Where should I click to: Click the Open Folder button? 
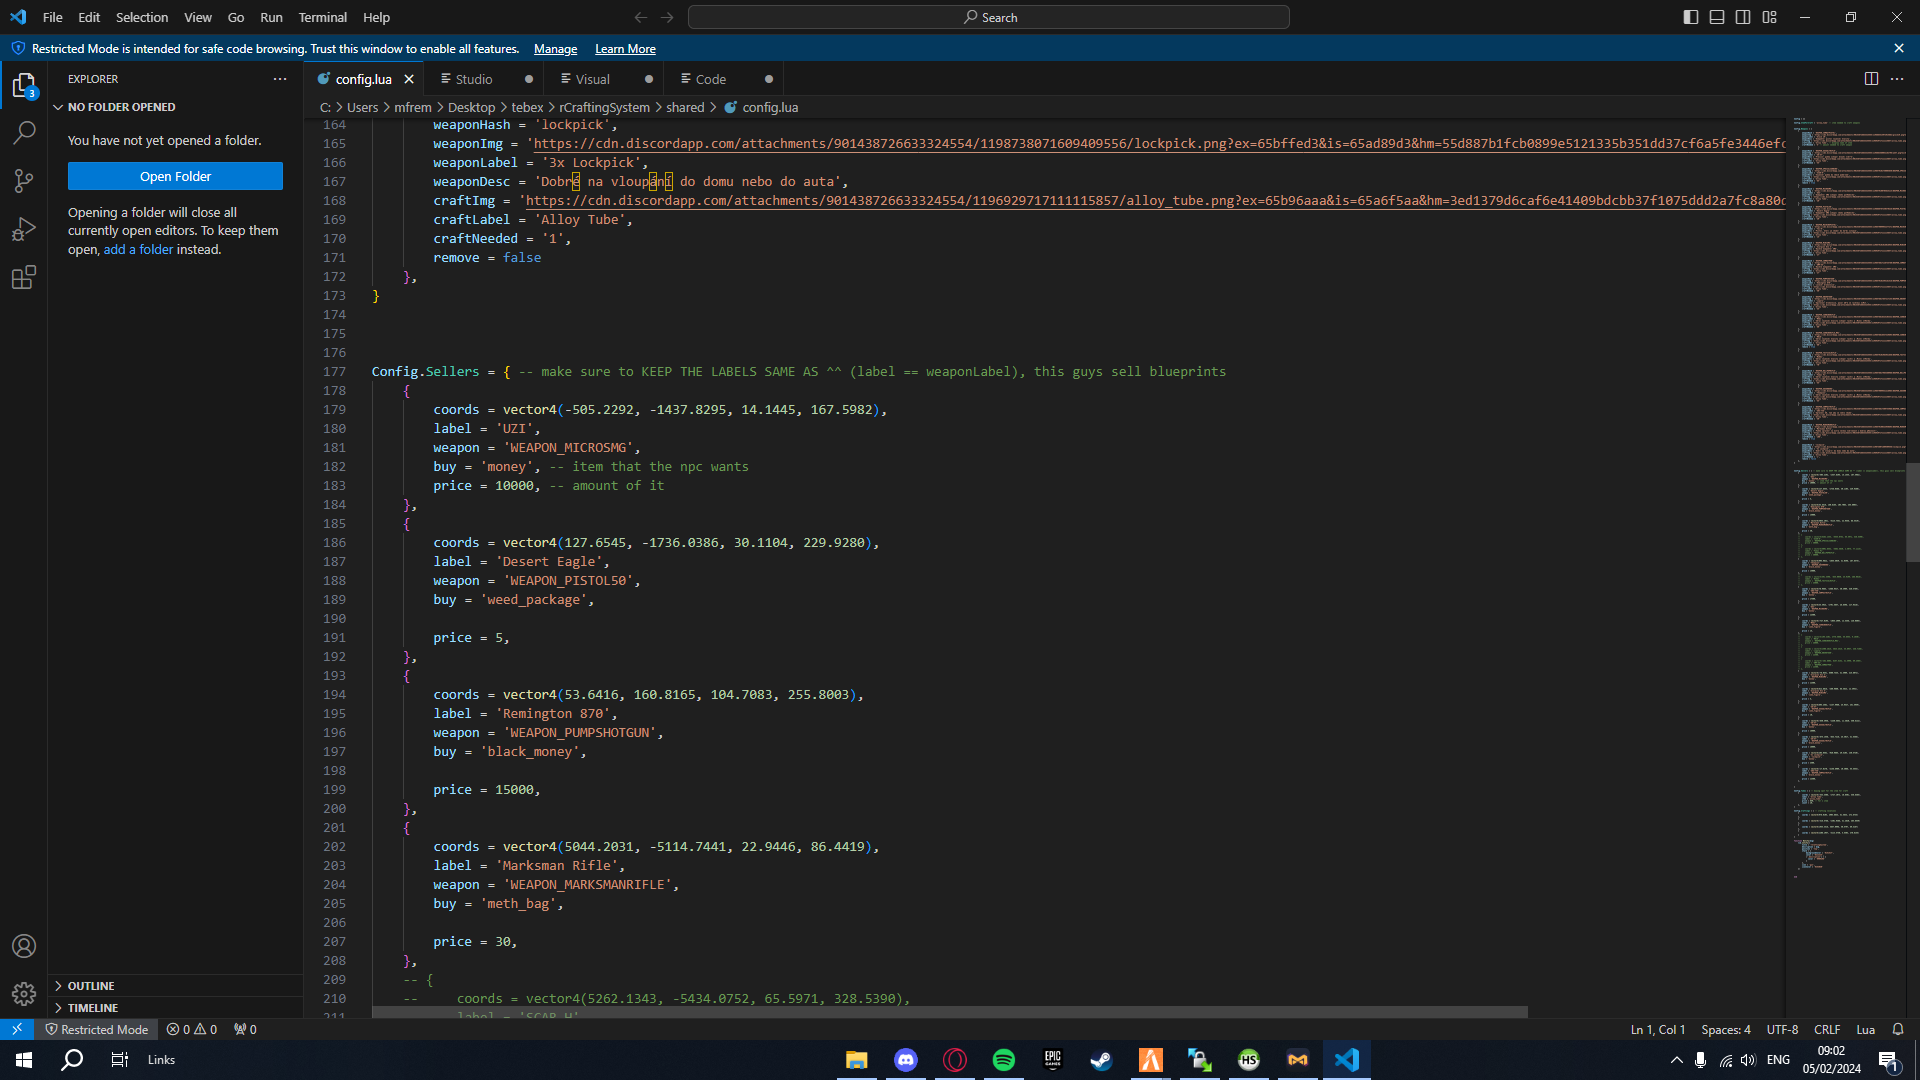coord(175,176)
